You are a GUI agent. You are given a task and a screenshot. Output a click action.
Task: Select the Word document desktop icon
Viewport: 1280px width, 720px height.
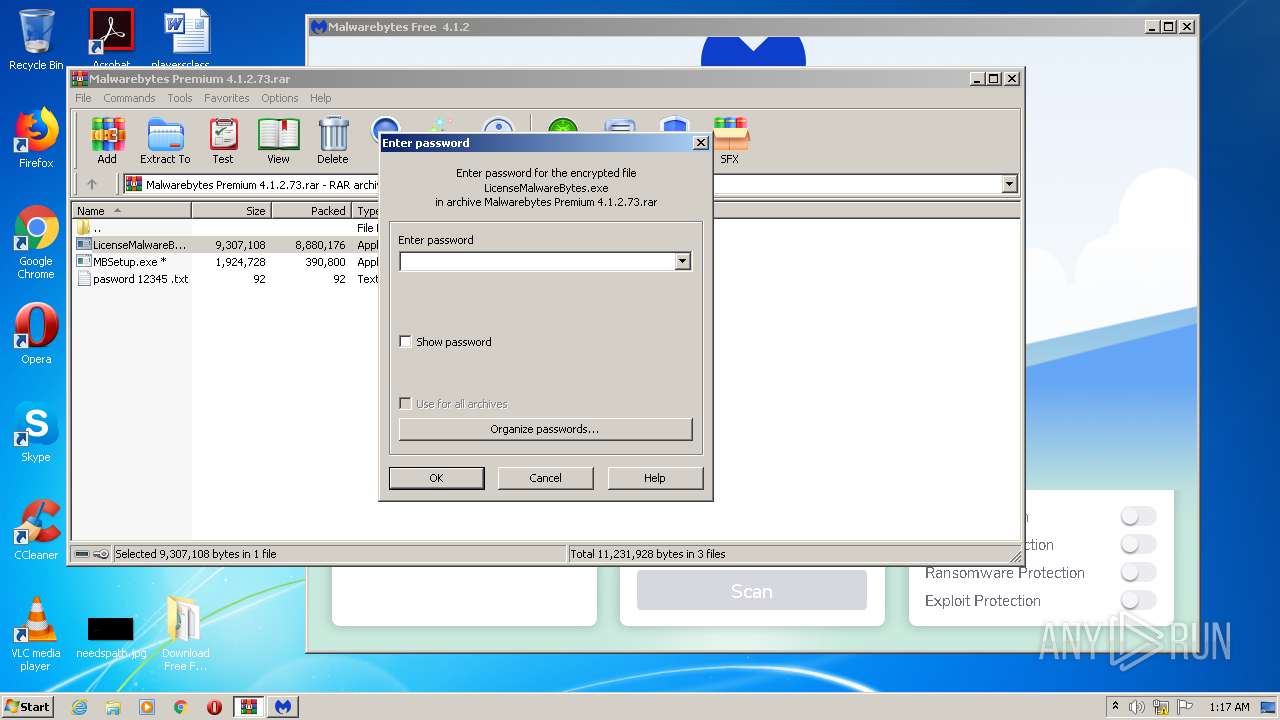[187, 38]
